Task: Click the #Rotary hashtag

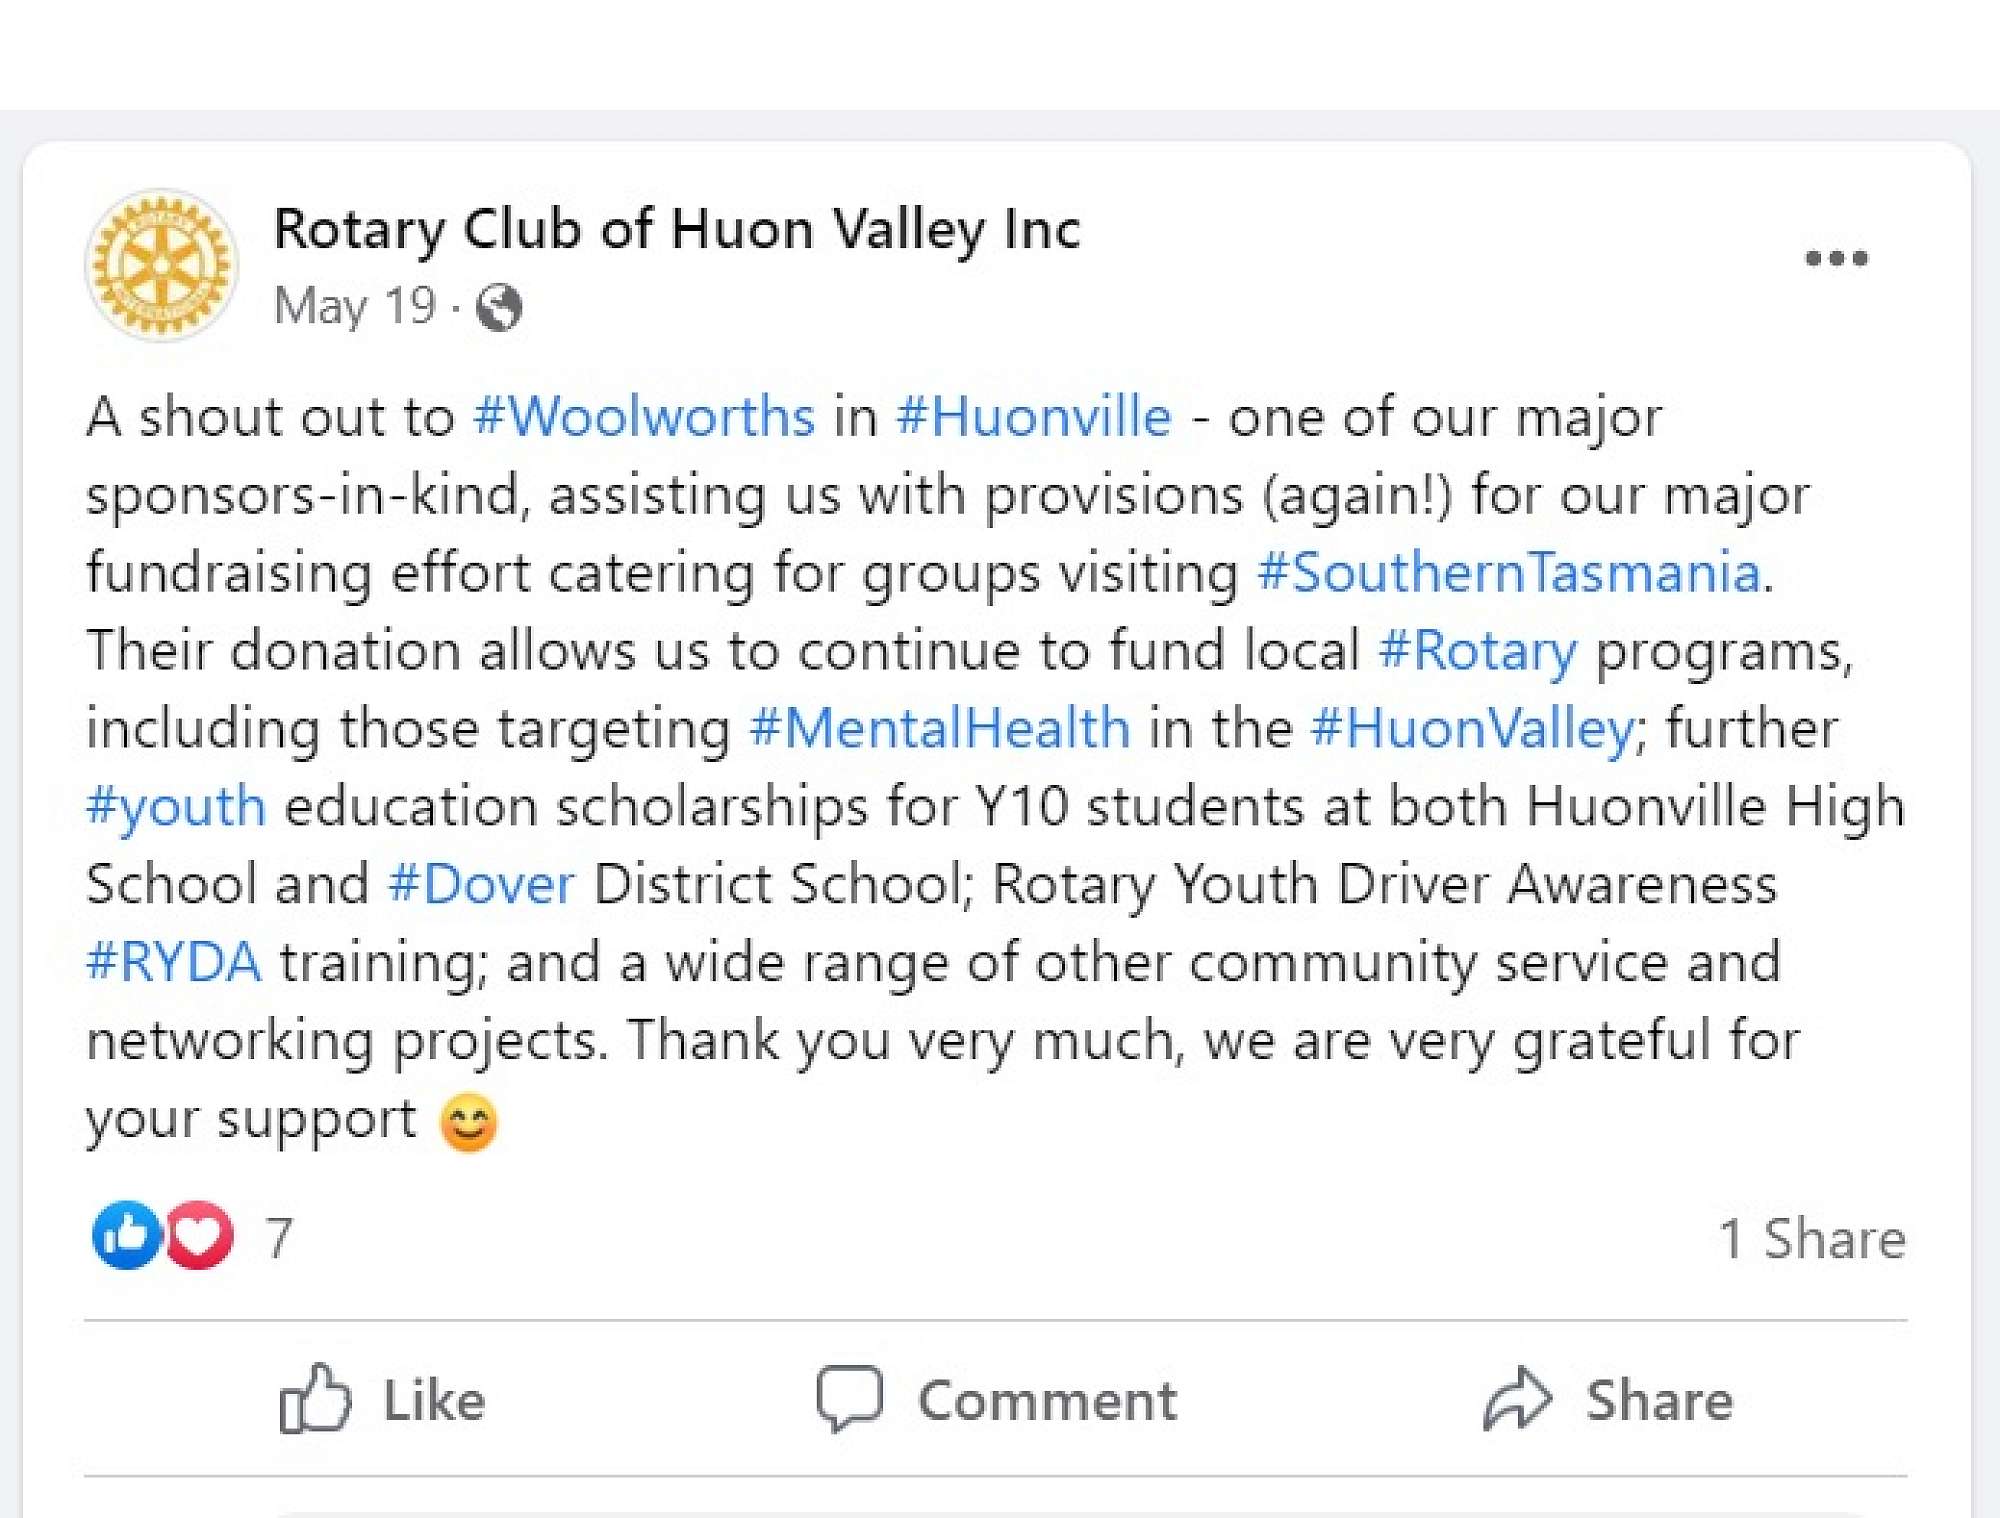Action: [1477, 651]
